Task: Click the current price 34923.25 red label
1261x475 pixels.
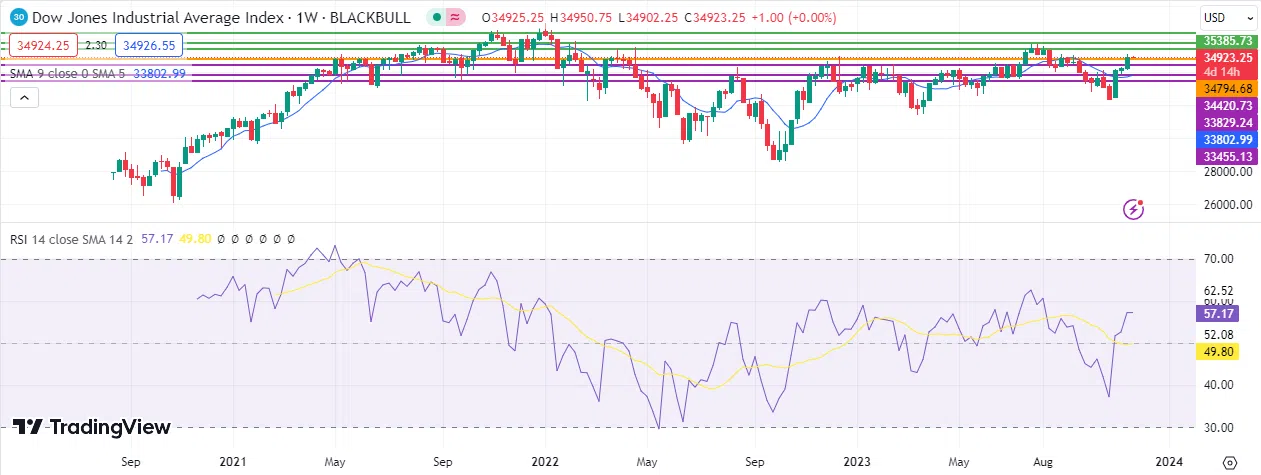Action: click(1226, 58)
